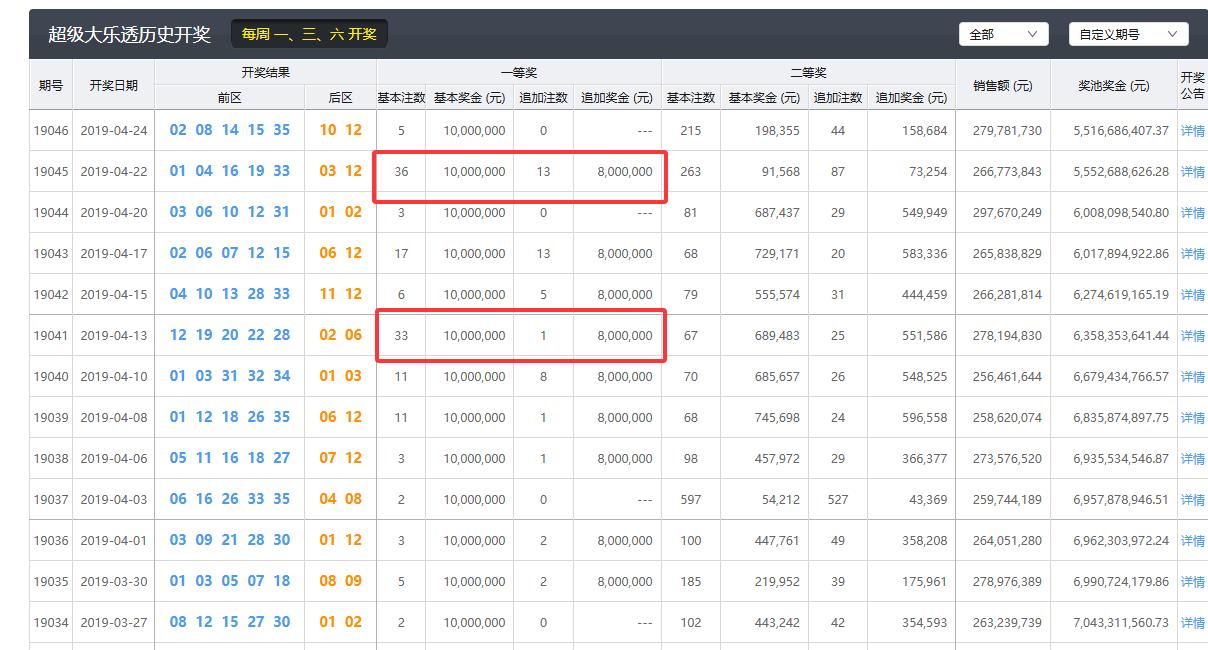View 详情 for draw 19041
Screen dimensions: 1208x650
1192,336
